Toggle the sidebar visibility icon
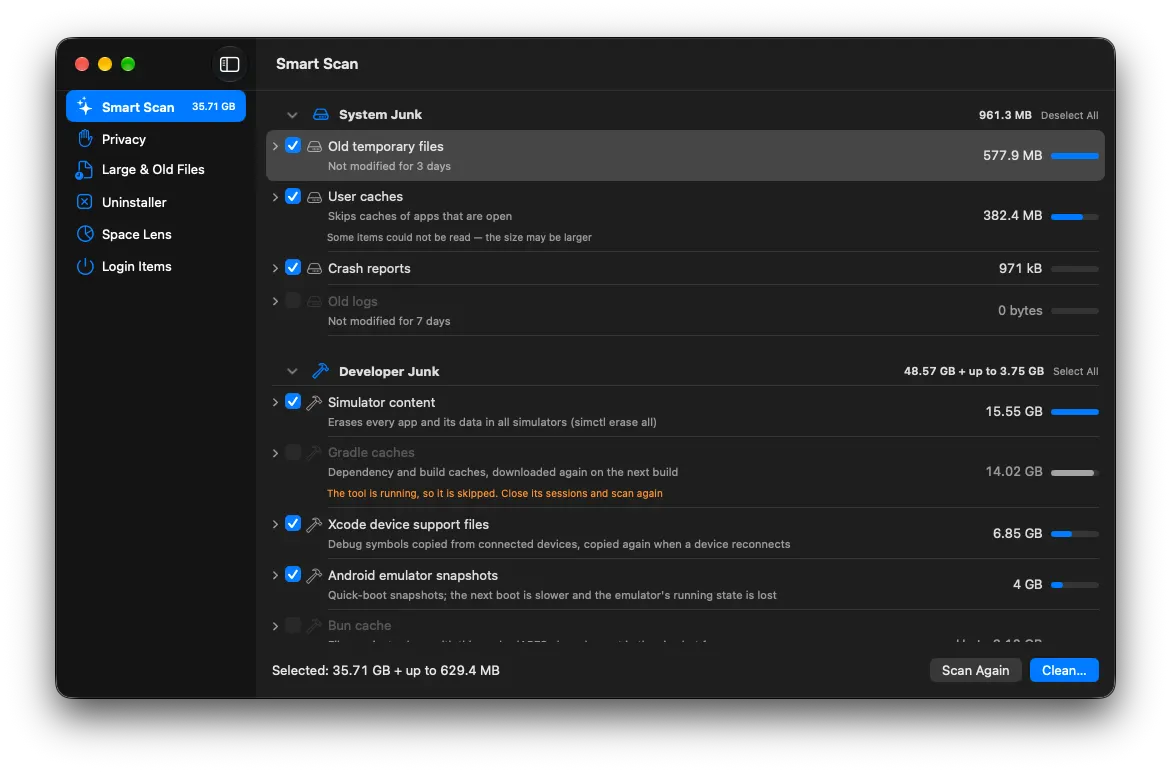Image resolution: width=1171 pixels, height=772 pixels. pyautogui.click(x=229, y=64)
